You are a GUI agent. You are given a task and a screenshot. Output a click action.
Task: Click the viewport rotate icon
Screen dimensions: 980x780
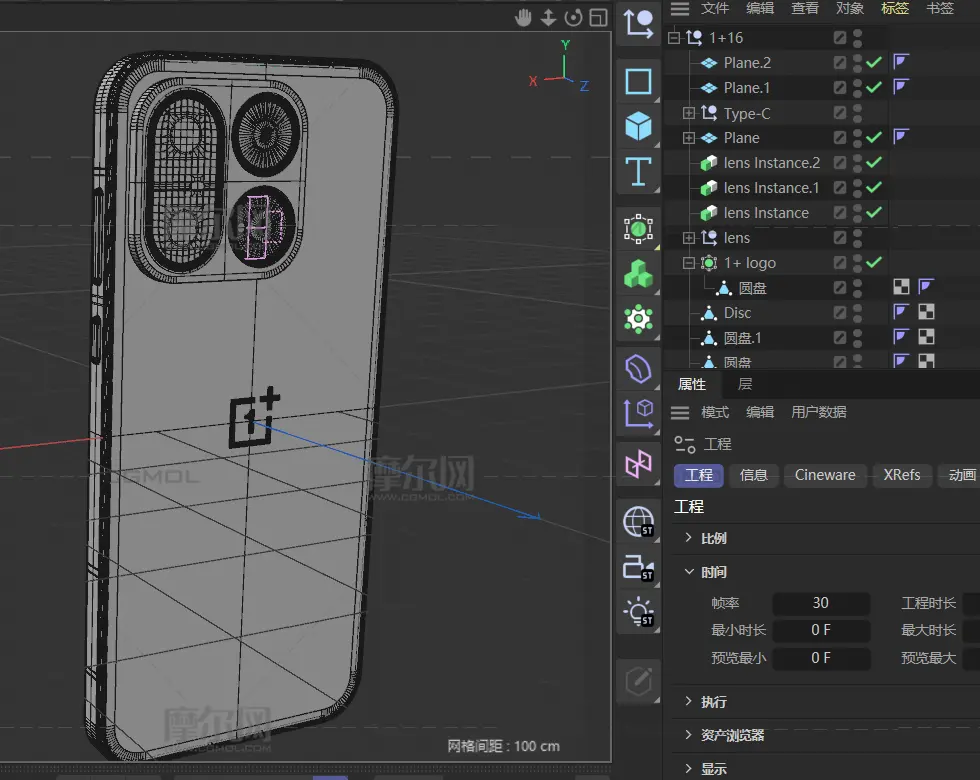tap(573, 18)
